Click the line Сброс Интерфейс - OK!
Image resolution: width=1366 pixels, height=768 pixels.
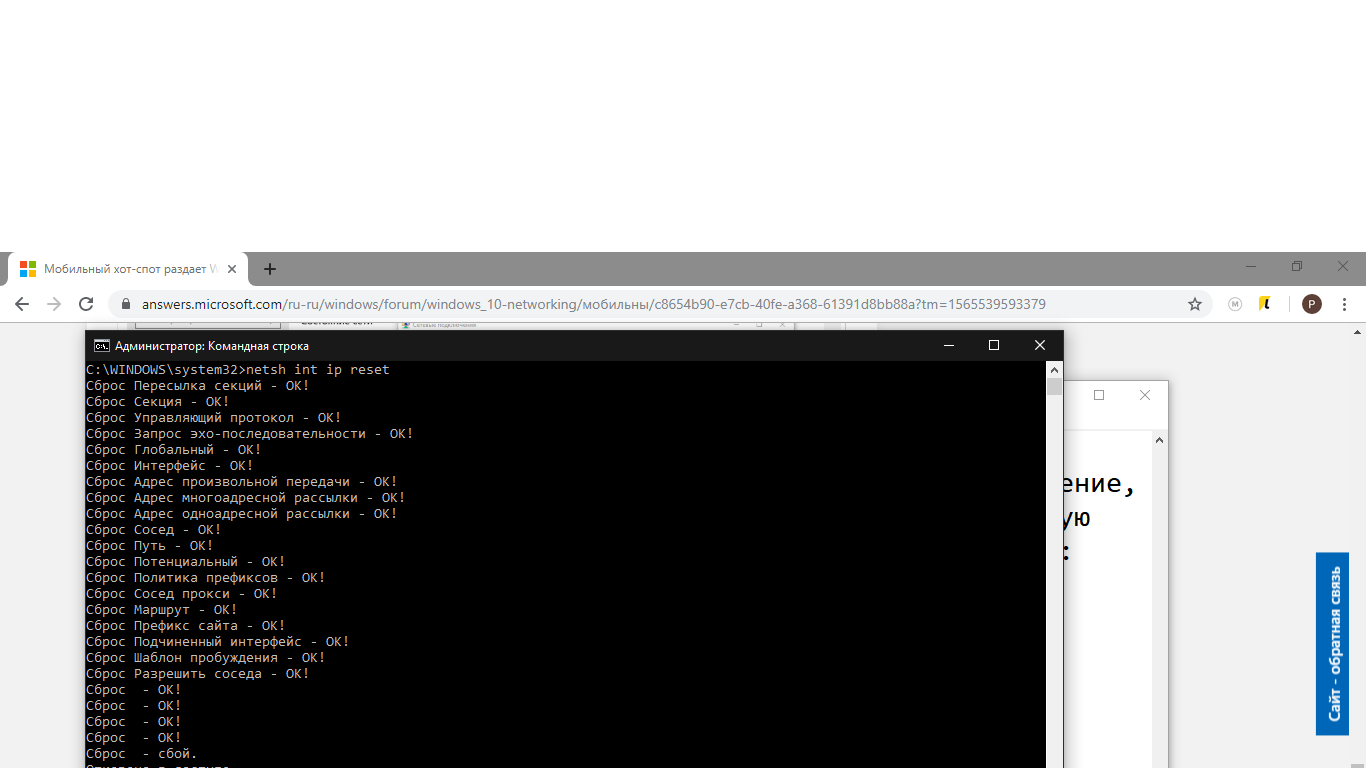170,466
